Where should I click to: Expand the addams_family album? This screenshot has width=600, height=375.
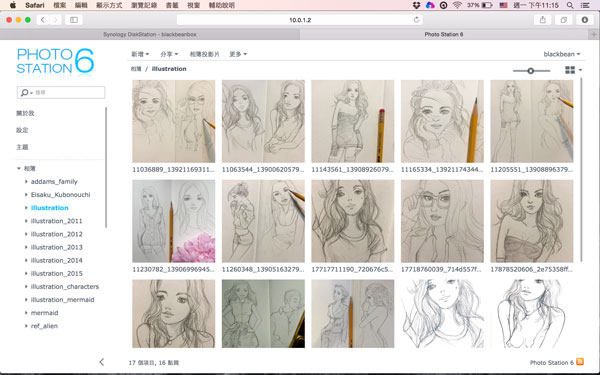pyautogui.click(x=26, y=182)
